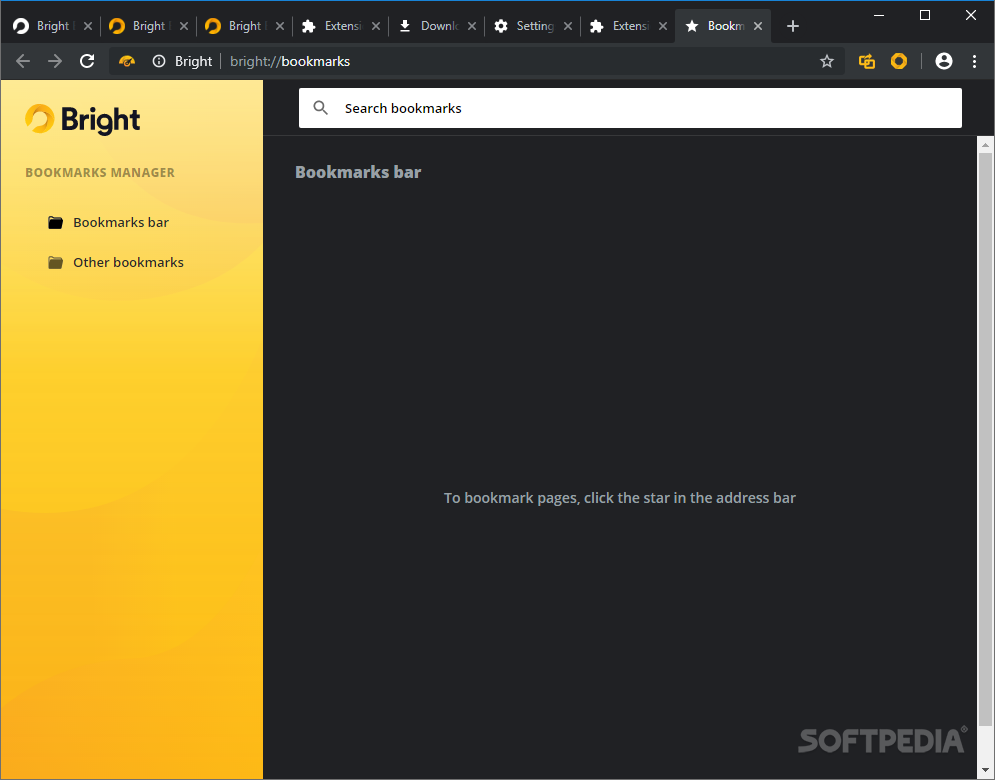Open the yellow Bright ring extension icon
The height and width of the screenshot is (780, 995).
pos(899,61)
